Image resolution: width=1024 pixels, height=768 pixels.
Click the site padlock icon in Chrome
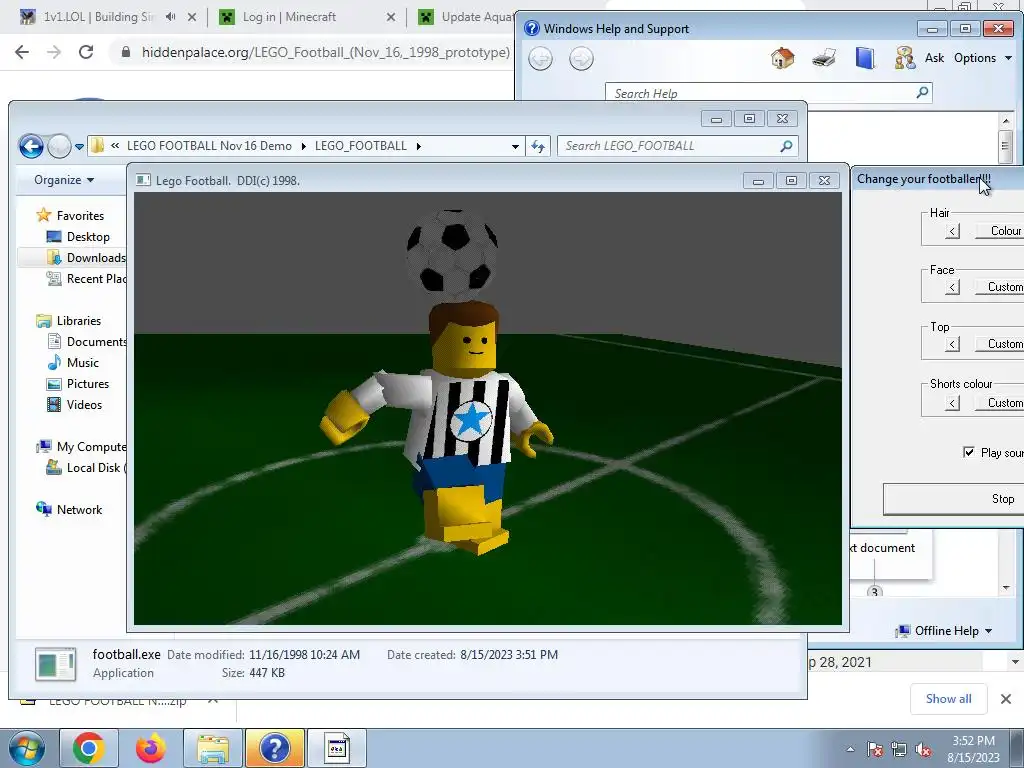point(126,52)
